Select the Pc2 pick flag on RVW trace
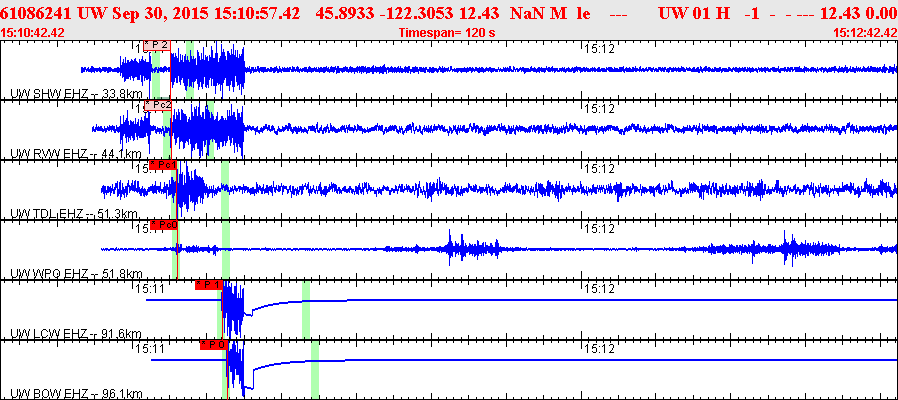This screenshot has width=898, height=400. (158, 105)
